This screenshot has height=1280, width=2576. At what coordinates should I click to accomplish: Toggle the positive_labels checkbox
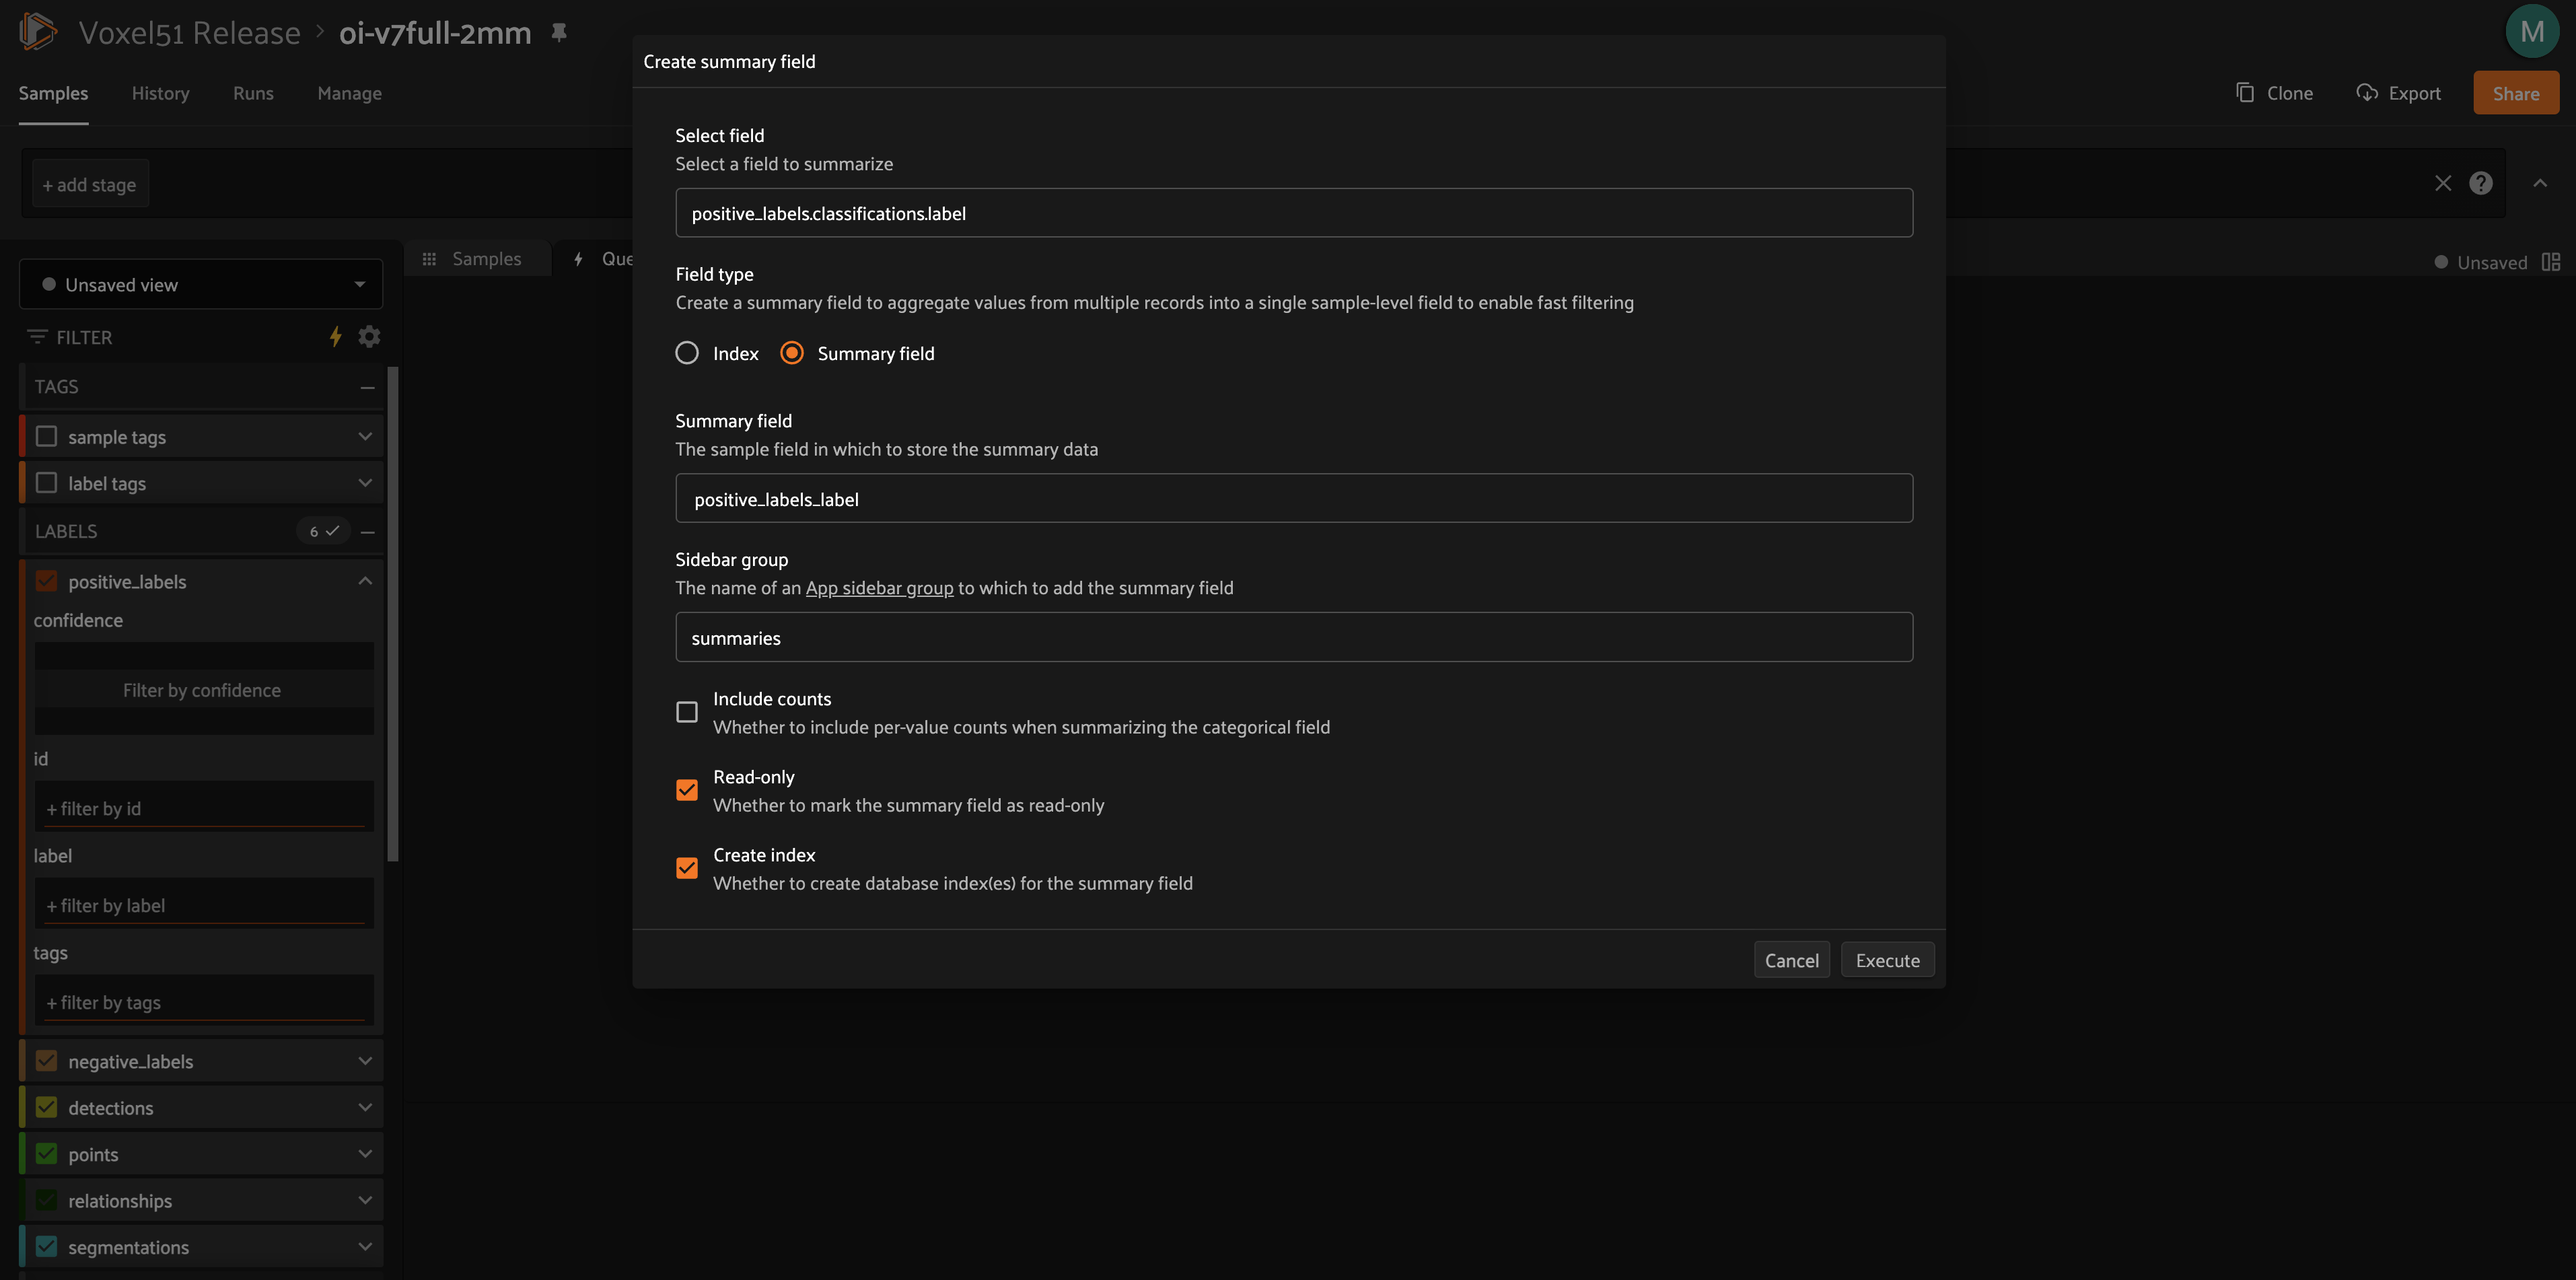tap(46, 581)
